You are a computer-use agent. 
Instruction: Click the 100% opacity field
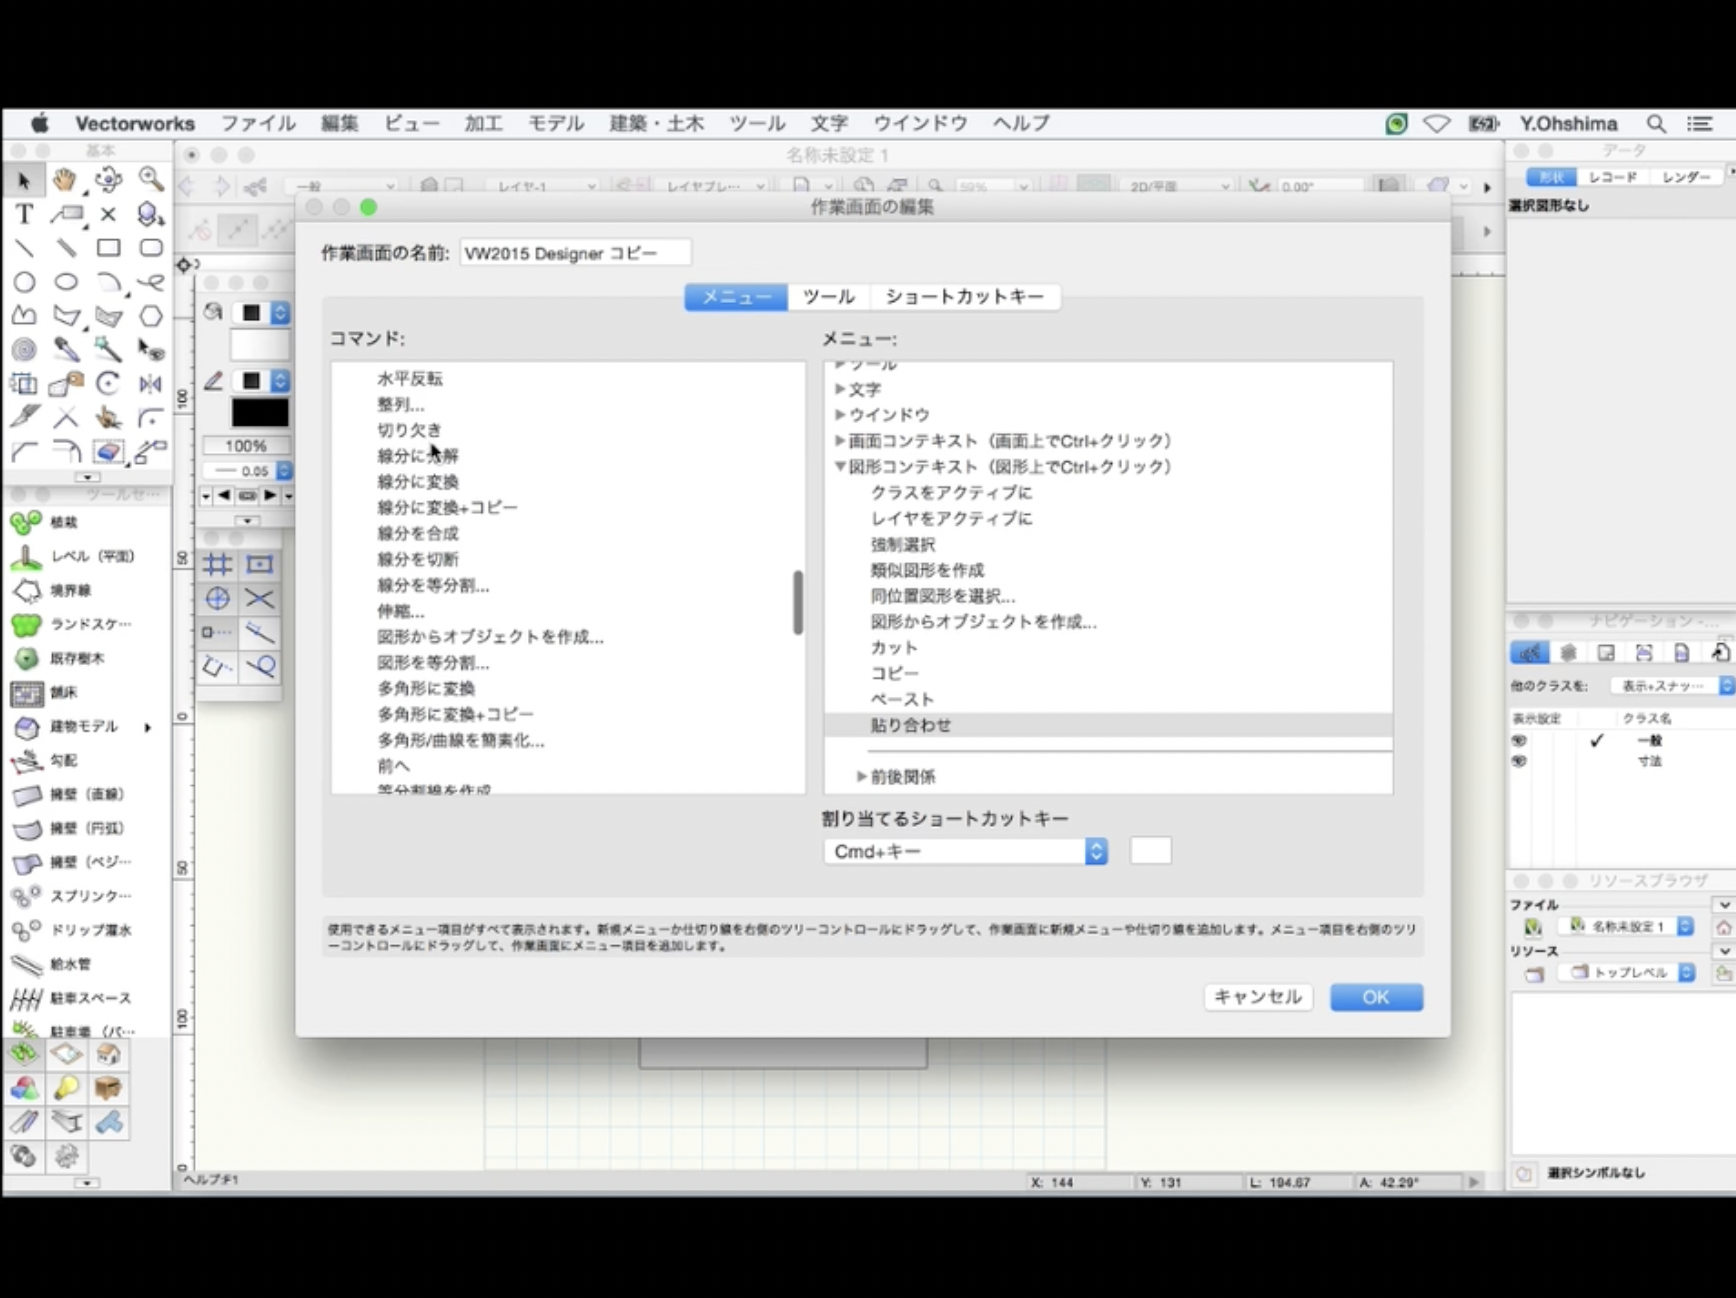point(246,446)
